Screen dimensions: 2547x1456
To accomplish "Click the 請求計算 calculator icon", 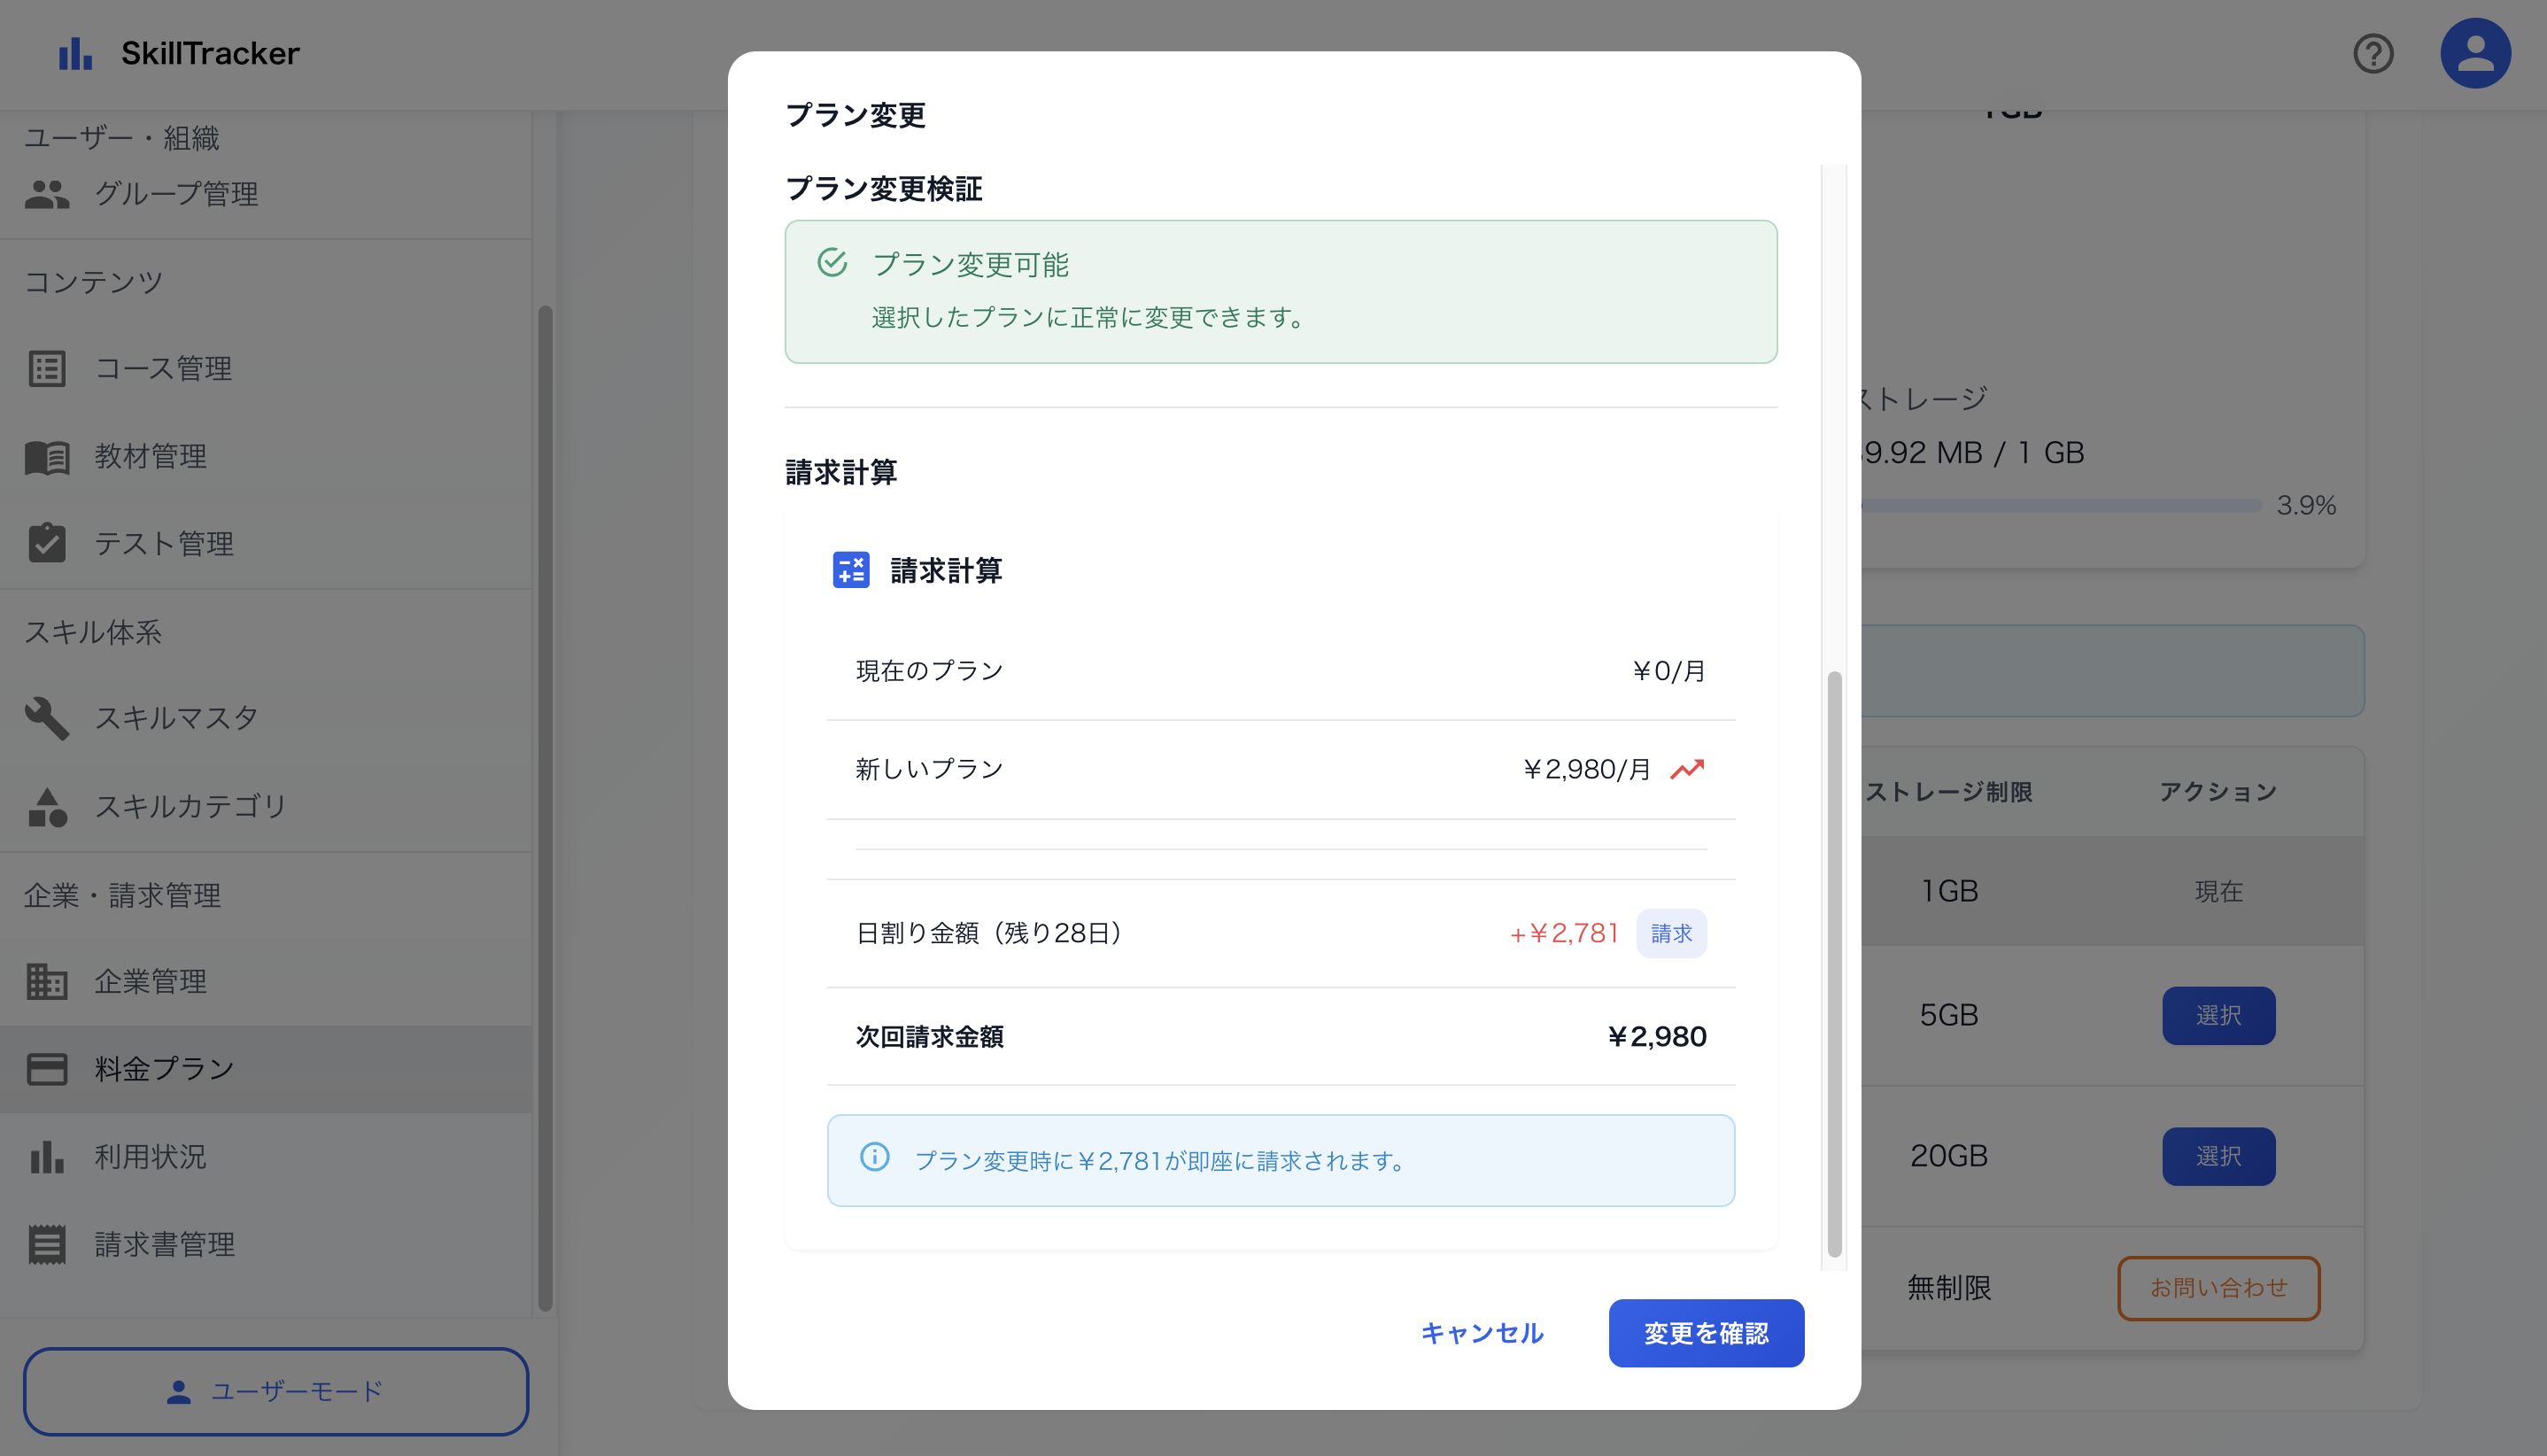I will (x=851, y=570).
